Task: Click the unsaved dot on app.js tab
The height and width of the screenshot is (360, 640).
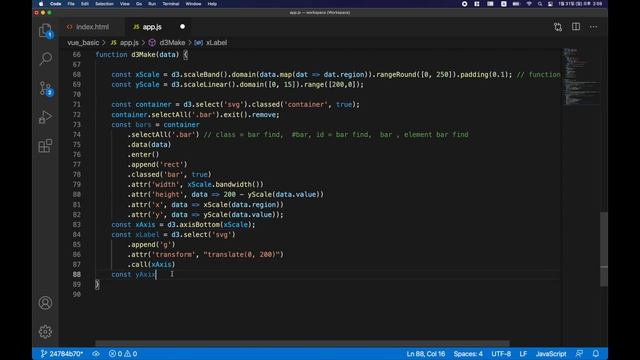Action: coord(182,27)
